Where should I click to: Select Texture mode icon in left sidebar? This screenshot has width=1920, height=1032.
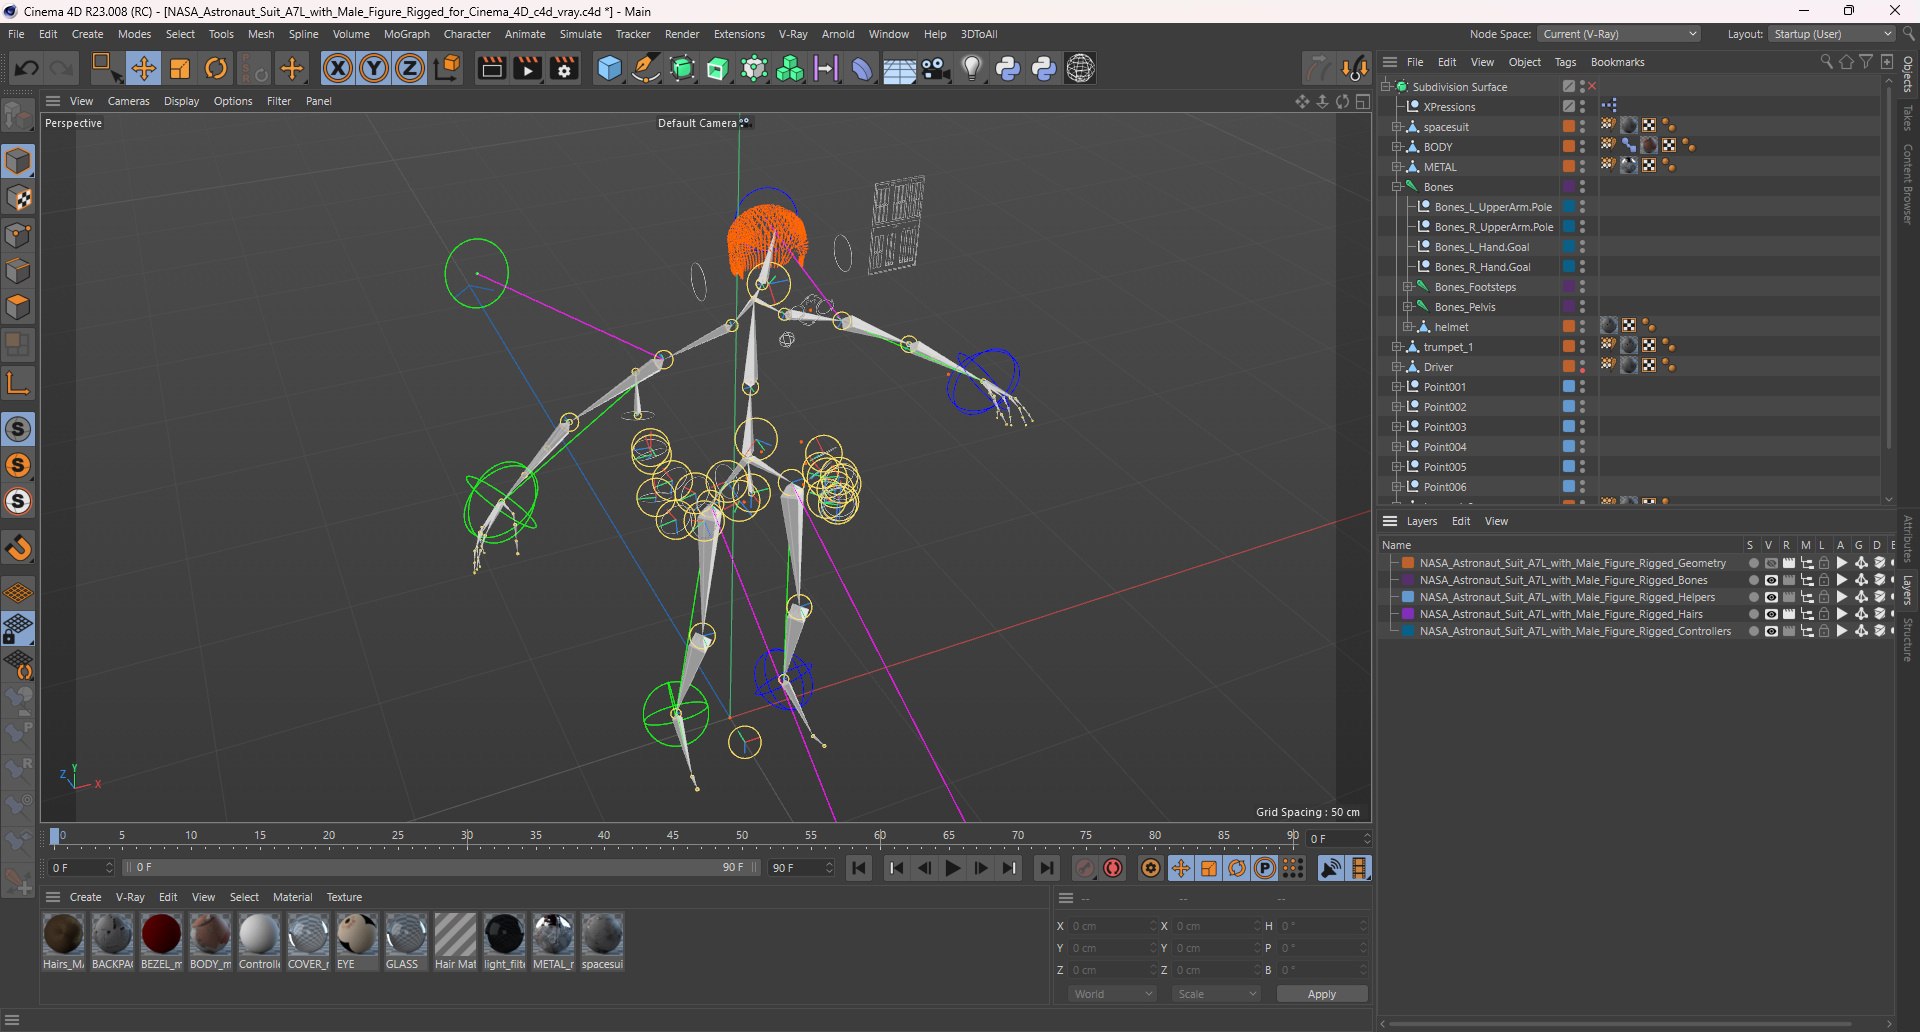click(x=18, y=198)
